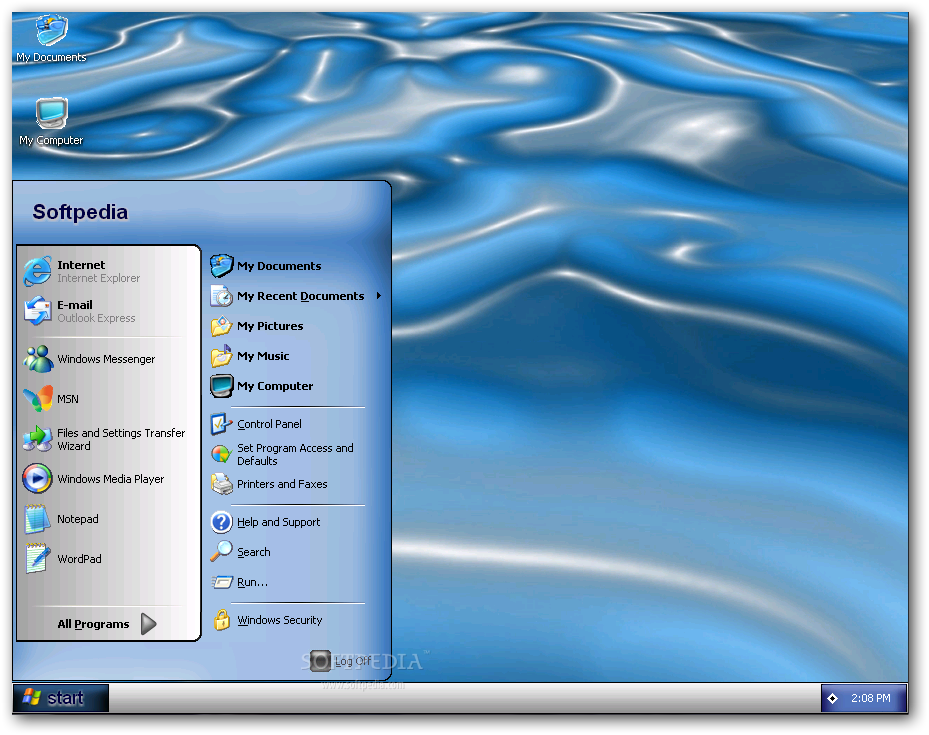Click the 2:08 PM taskbar clock
Image resolution: width=929 pixels, height=735 pixels.
click(x=870, y=698)
